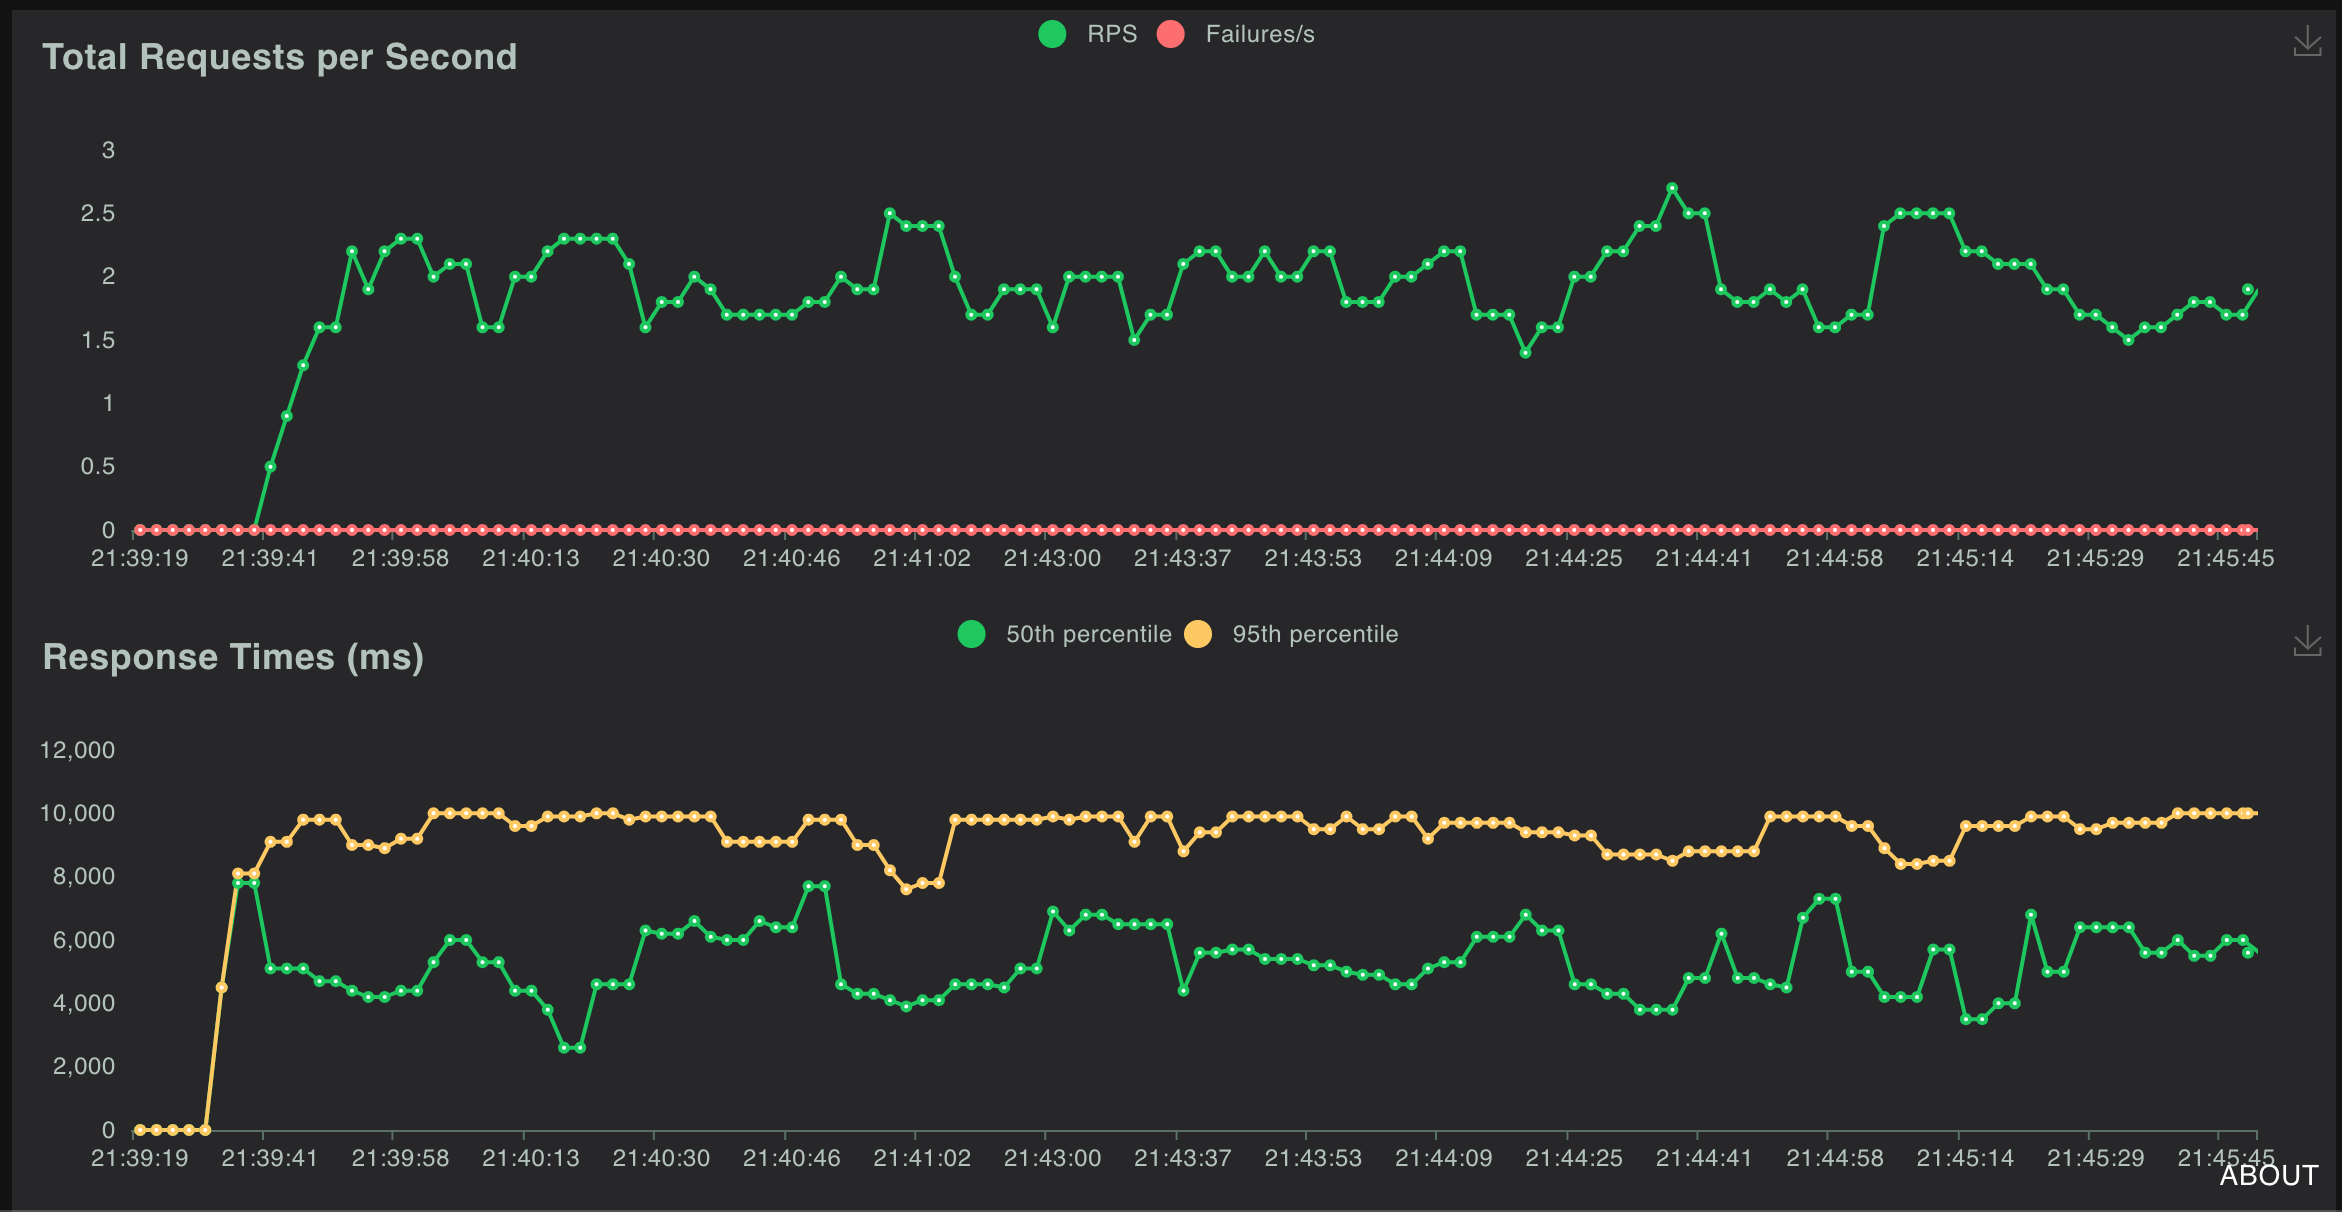This screenshot has height=1212, width=2342.
Task: Click the 21:43:00 label on RPS axis
Action: pyautogui.click(x=1051, y=558)
